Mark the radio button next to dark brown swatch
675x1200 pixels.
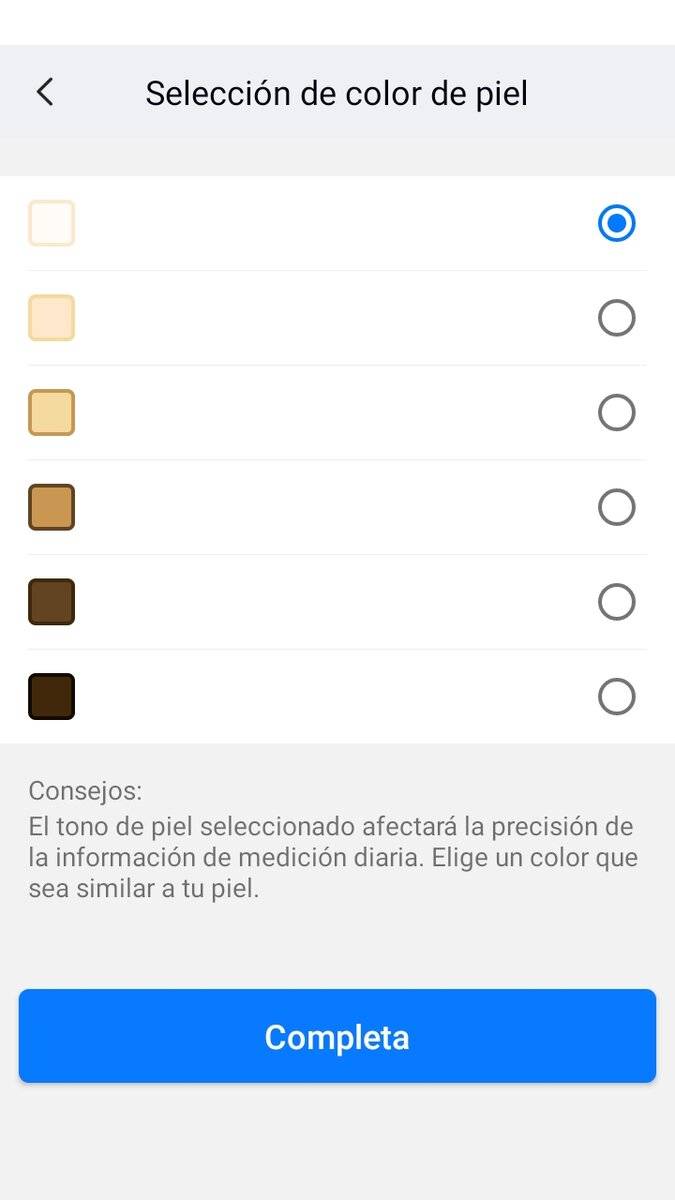(616, 602)
